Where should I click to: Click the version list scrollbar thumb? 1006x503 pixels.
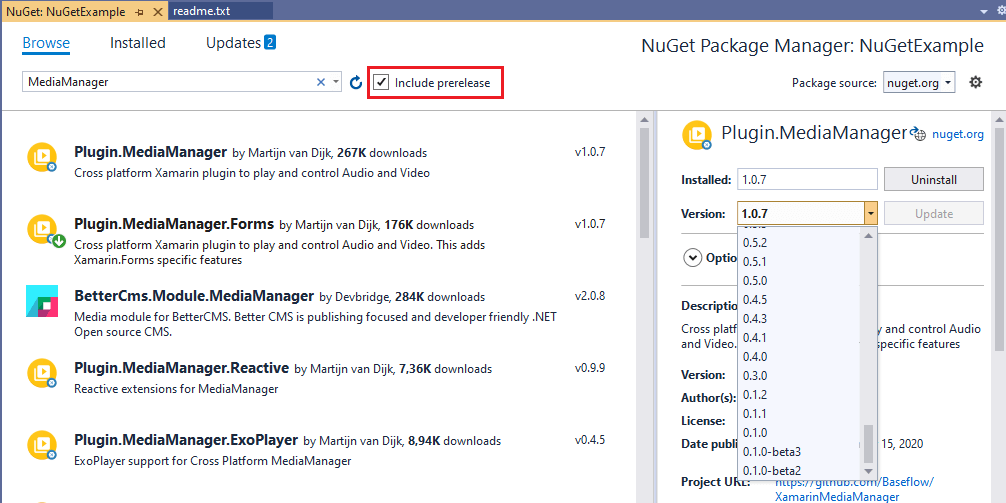pos(869,444)
